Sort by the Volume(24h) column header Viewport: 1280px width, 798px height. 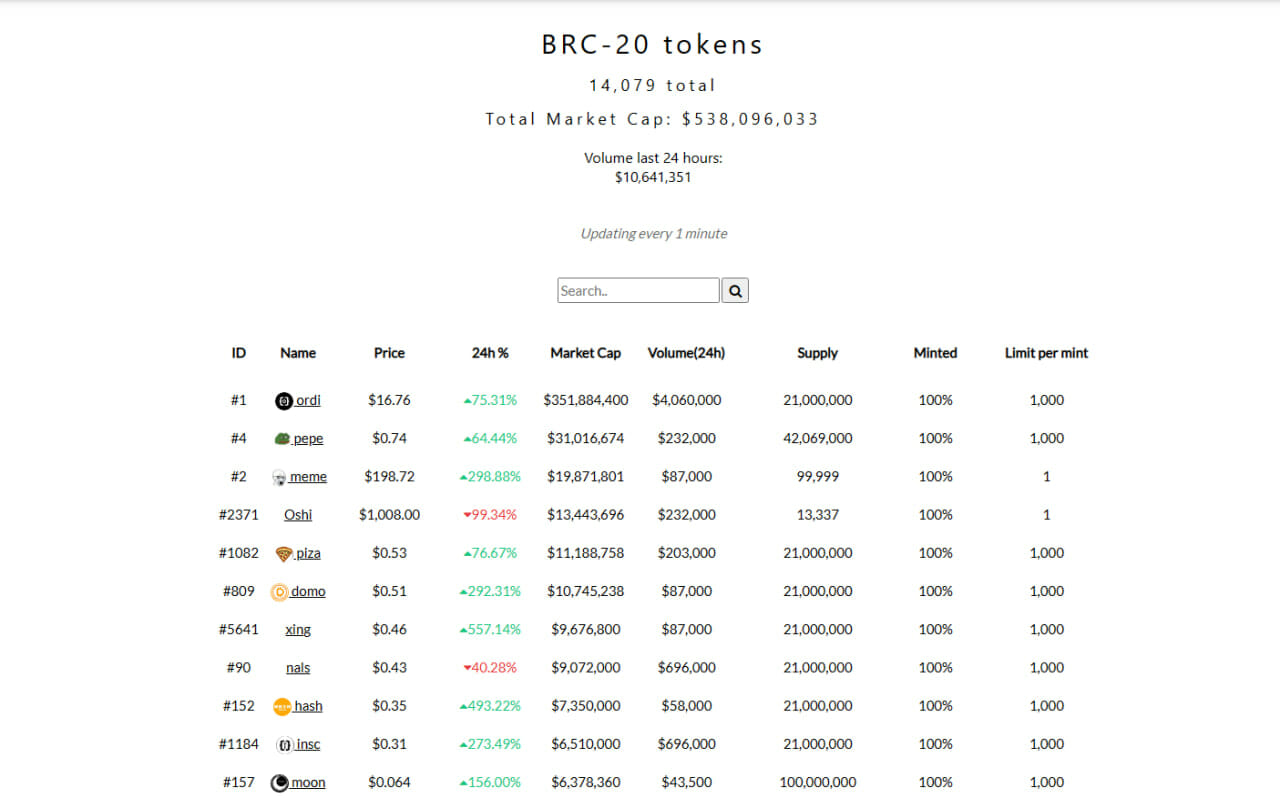point(686,353)
